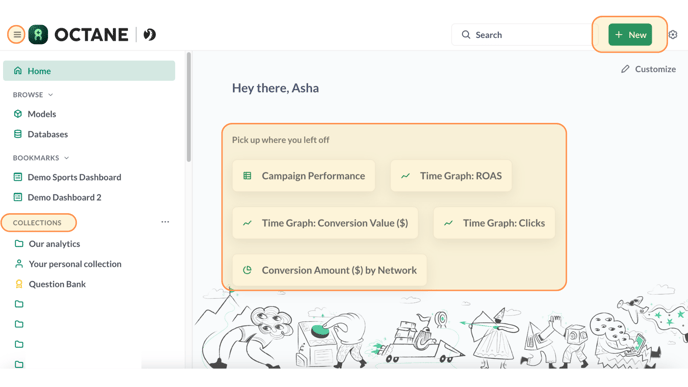Open the Campaign Performance card
688x387 pixels.
click(304, 176)
